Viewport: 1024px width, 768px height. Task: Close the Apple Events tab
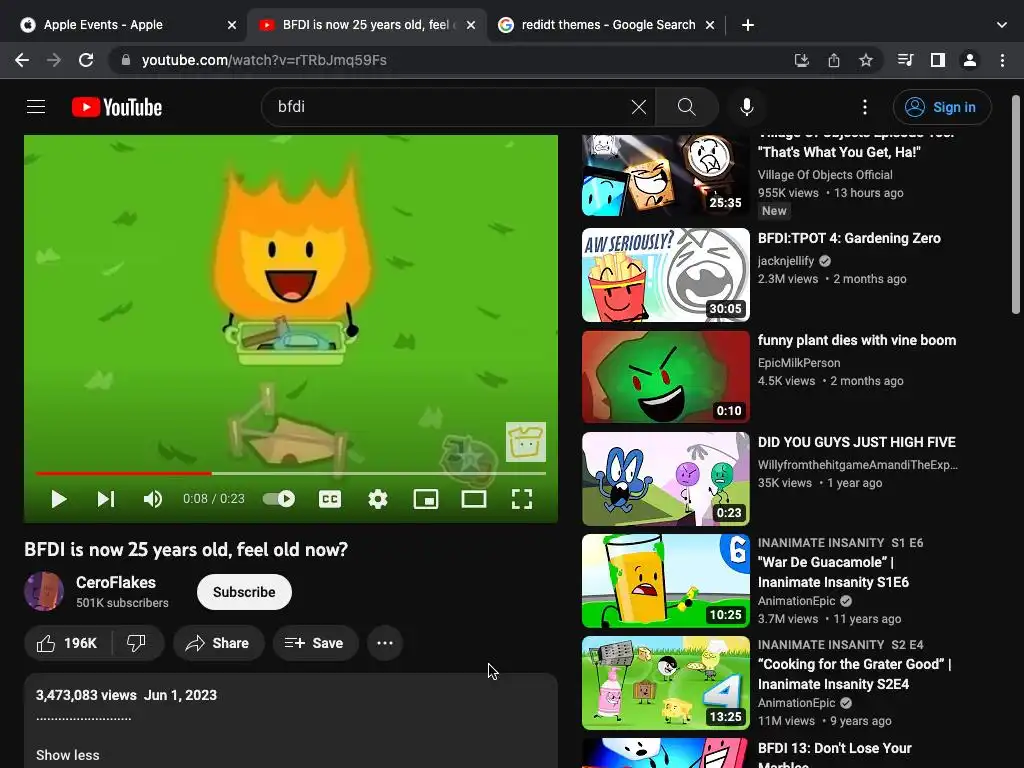coord(232,25)
